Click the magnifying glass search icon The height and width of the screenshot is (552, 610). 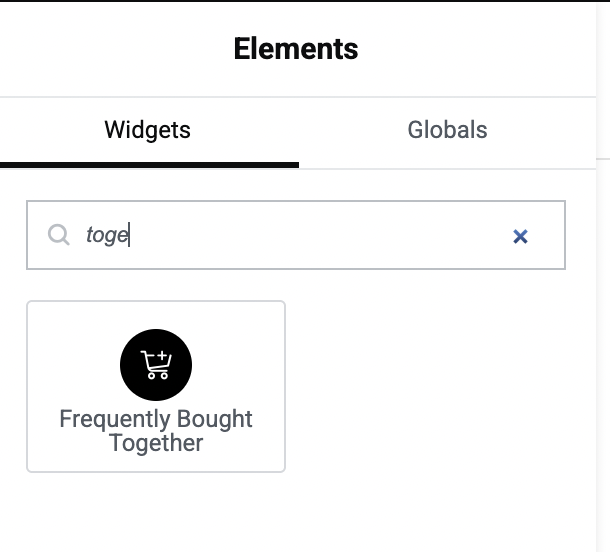coord(59,235)
